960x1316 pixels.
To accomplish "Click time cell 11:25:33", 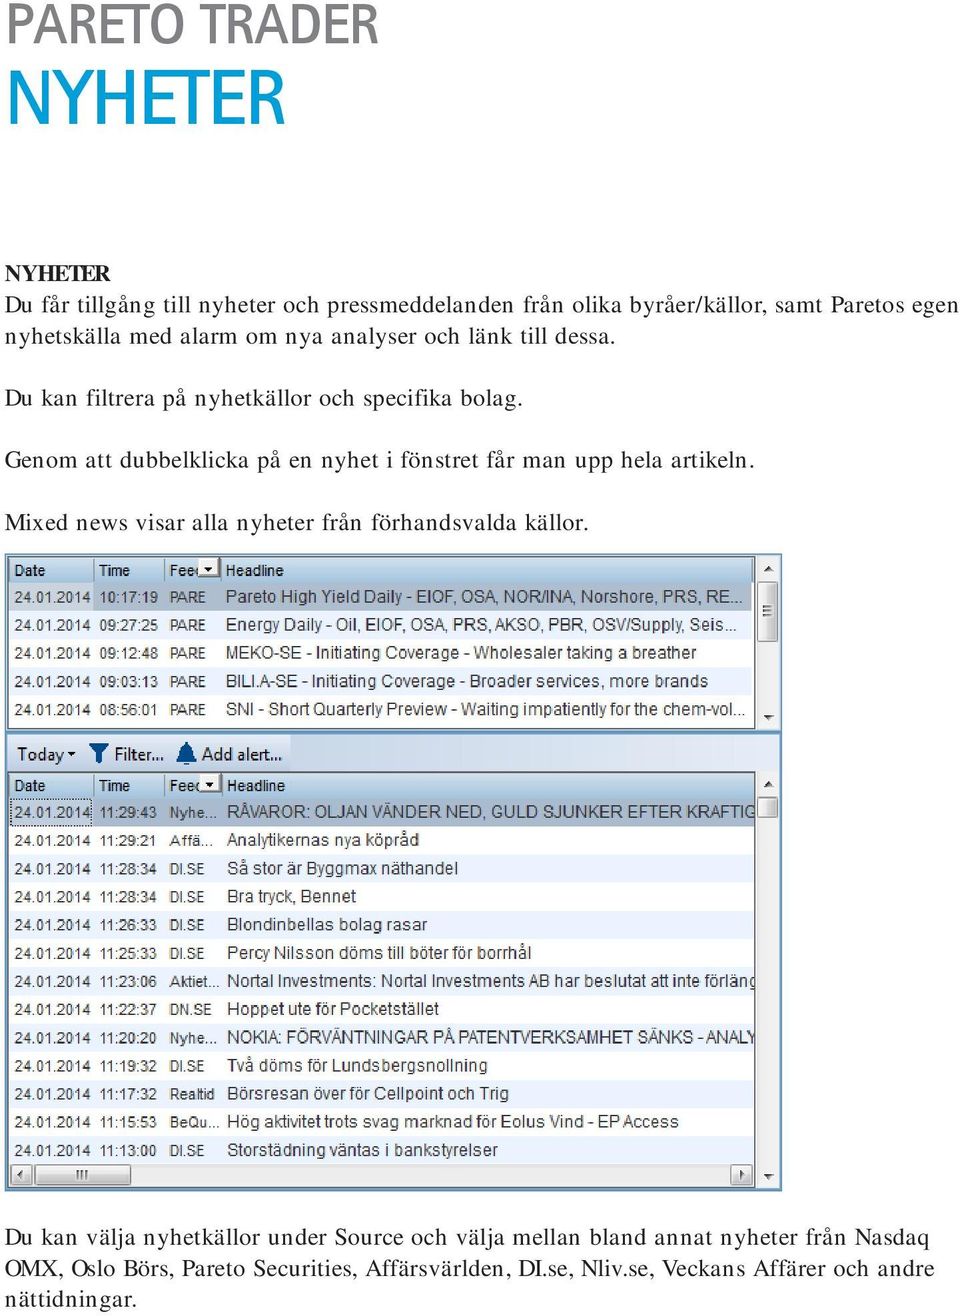I will point(128,953).
